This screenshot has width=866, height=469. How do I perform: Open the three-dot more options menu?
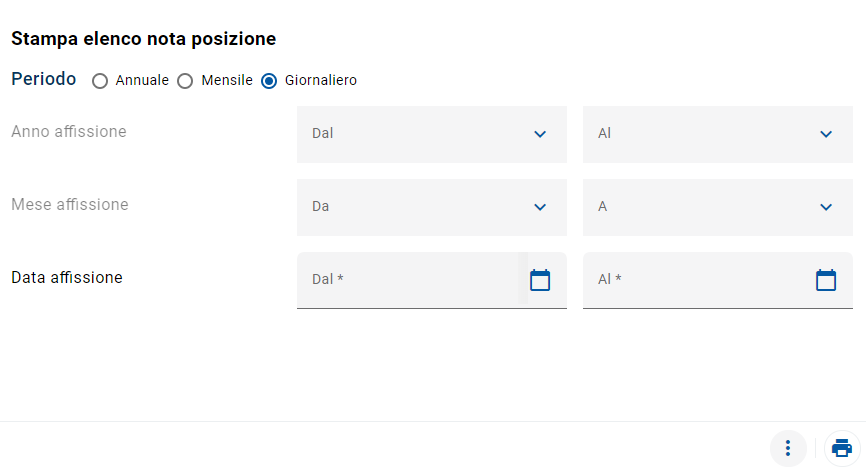tap(788, 448)
